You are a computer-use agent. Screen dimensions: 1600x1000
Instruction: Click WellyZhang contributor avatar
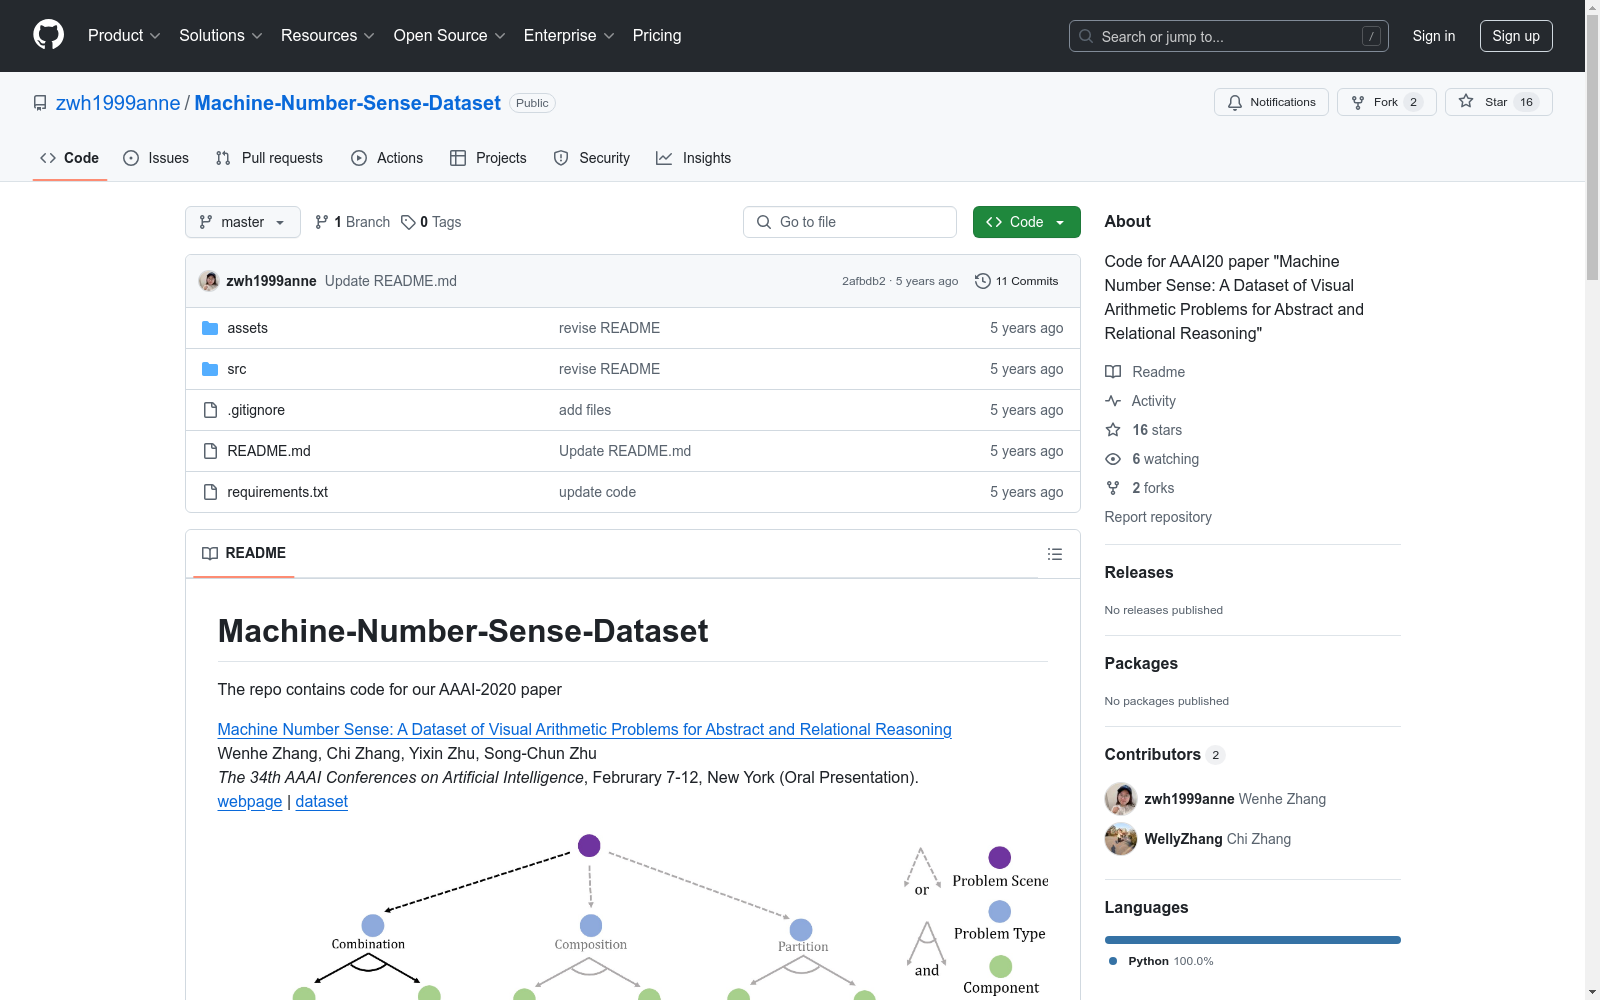[x=1121, y=839]
